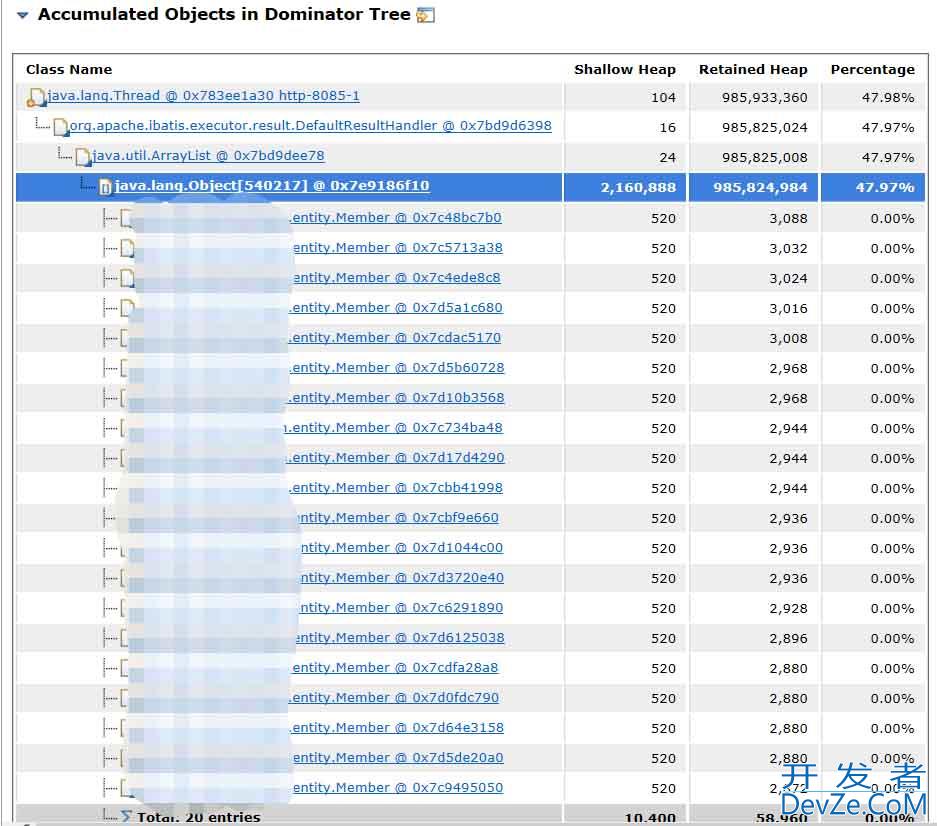Open entity.Member @ 0x7c4ede8c8 link

[x=396, y=277]
